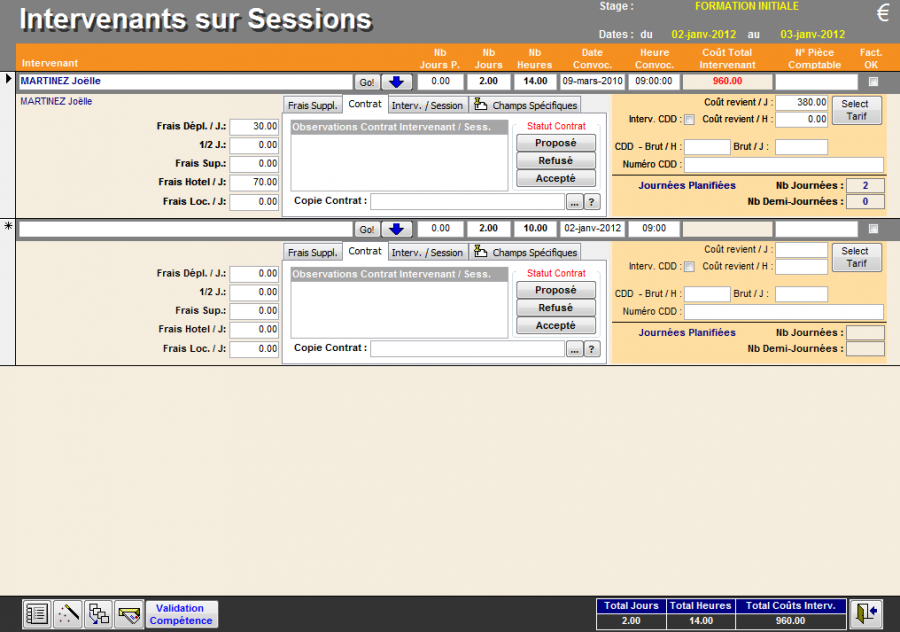Screen dimensions: 900x632
Task: Click the cascading windows icon in bottom toolbar
Action: (98, 614)
